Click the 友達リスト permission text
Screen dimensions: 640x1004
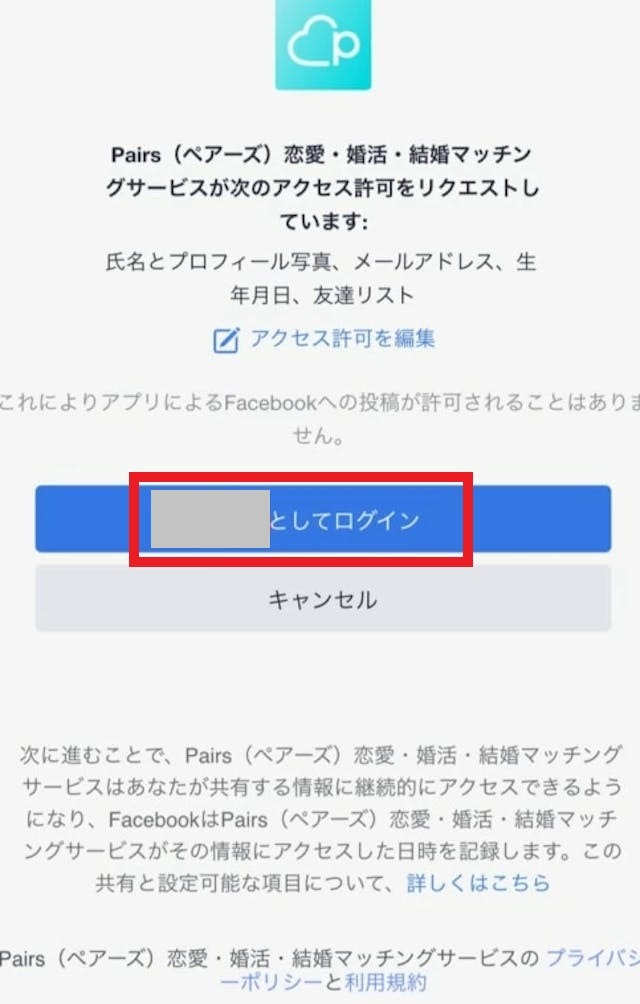point(363,295)
